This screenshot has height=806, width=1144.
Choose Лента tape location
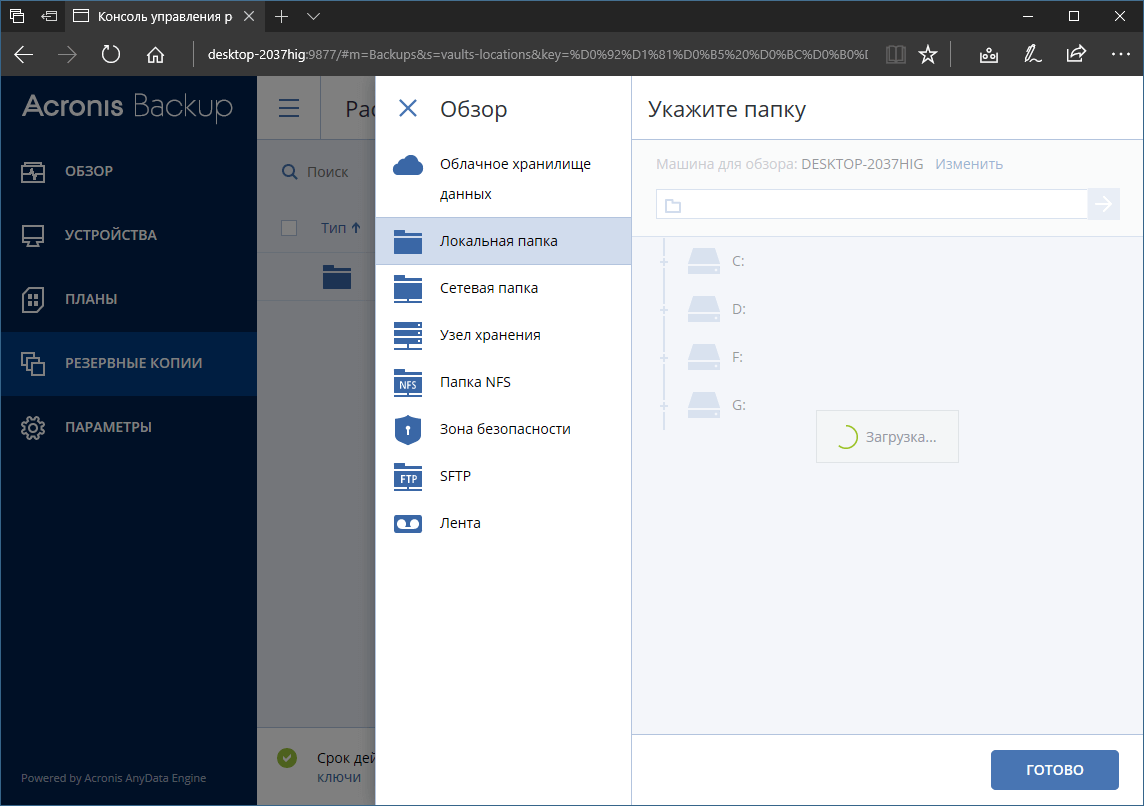coord(503,523)
